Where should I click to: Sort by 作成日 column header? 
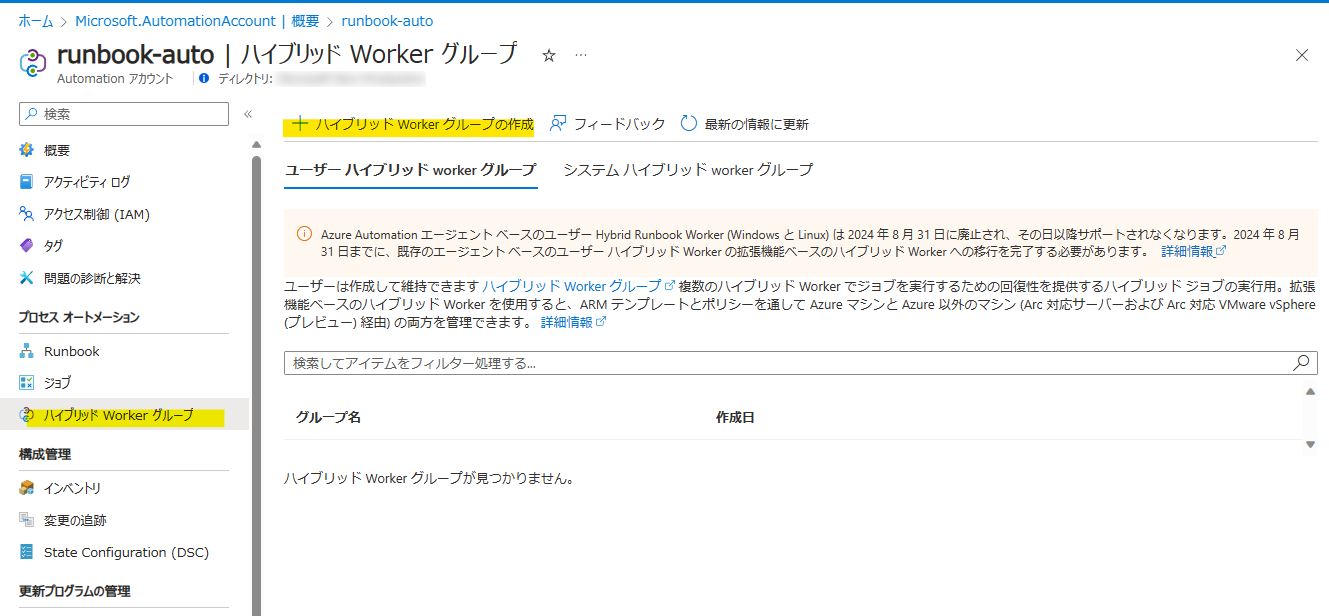click(735, 417)
